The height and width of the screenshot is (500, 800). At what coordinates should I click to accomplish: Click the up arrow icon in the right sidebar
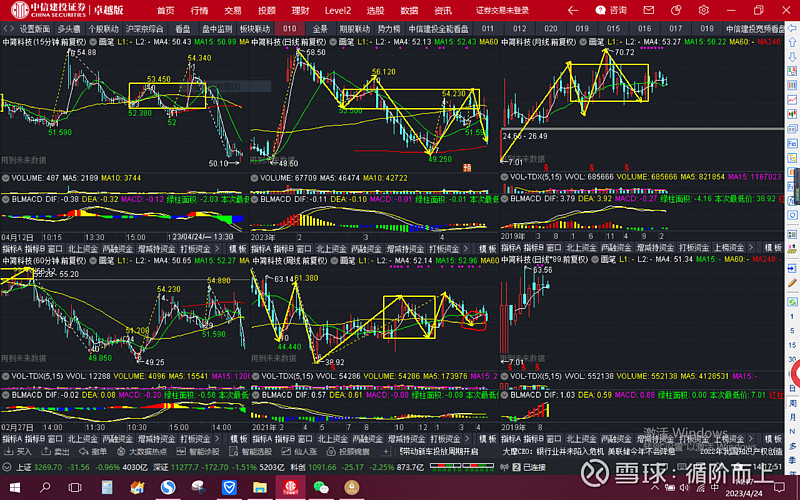pos(792,43)
